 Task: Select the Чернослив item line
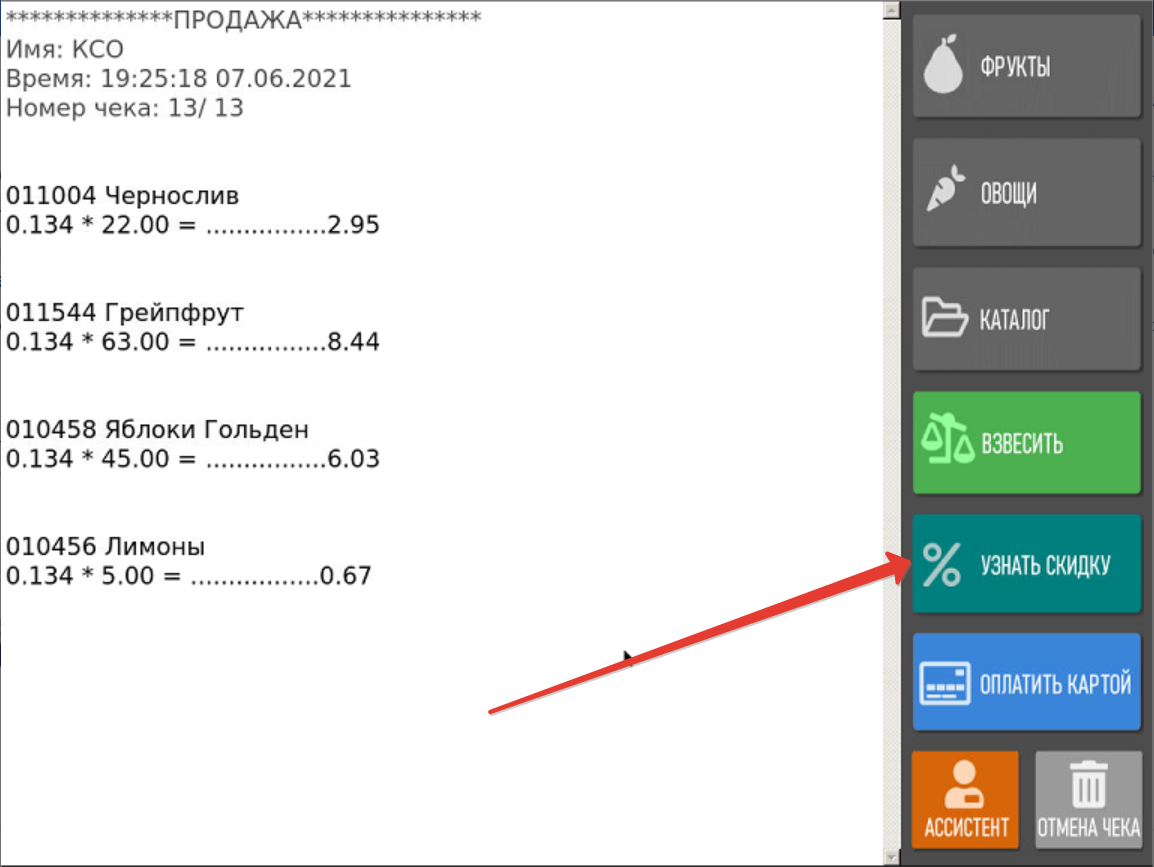point(123,195)
